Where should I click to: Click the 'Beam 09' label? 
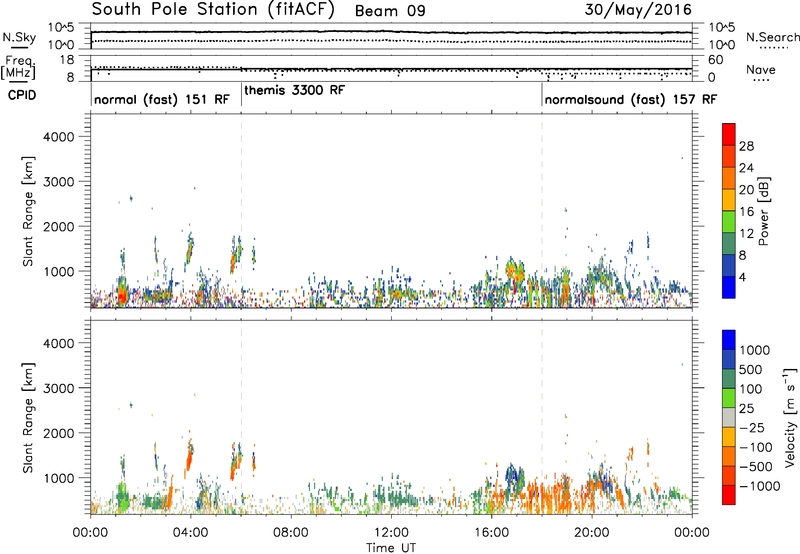pos(390,11)
